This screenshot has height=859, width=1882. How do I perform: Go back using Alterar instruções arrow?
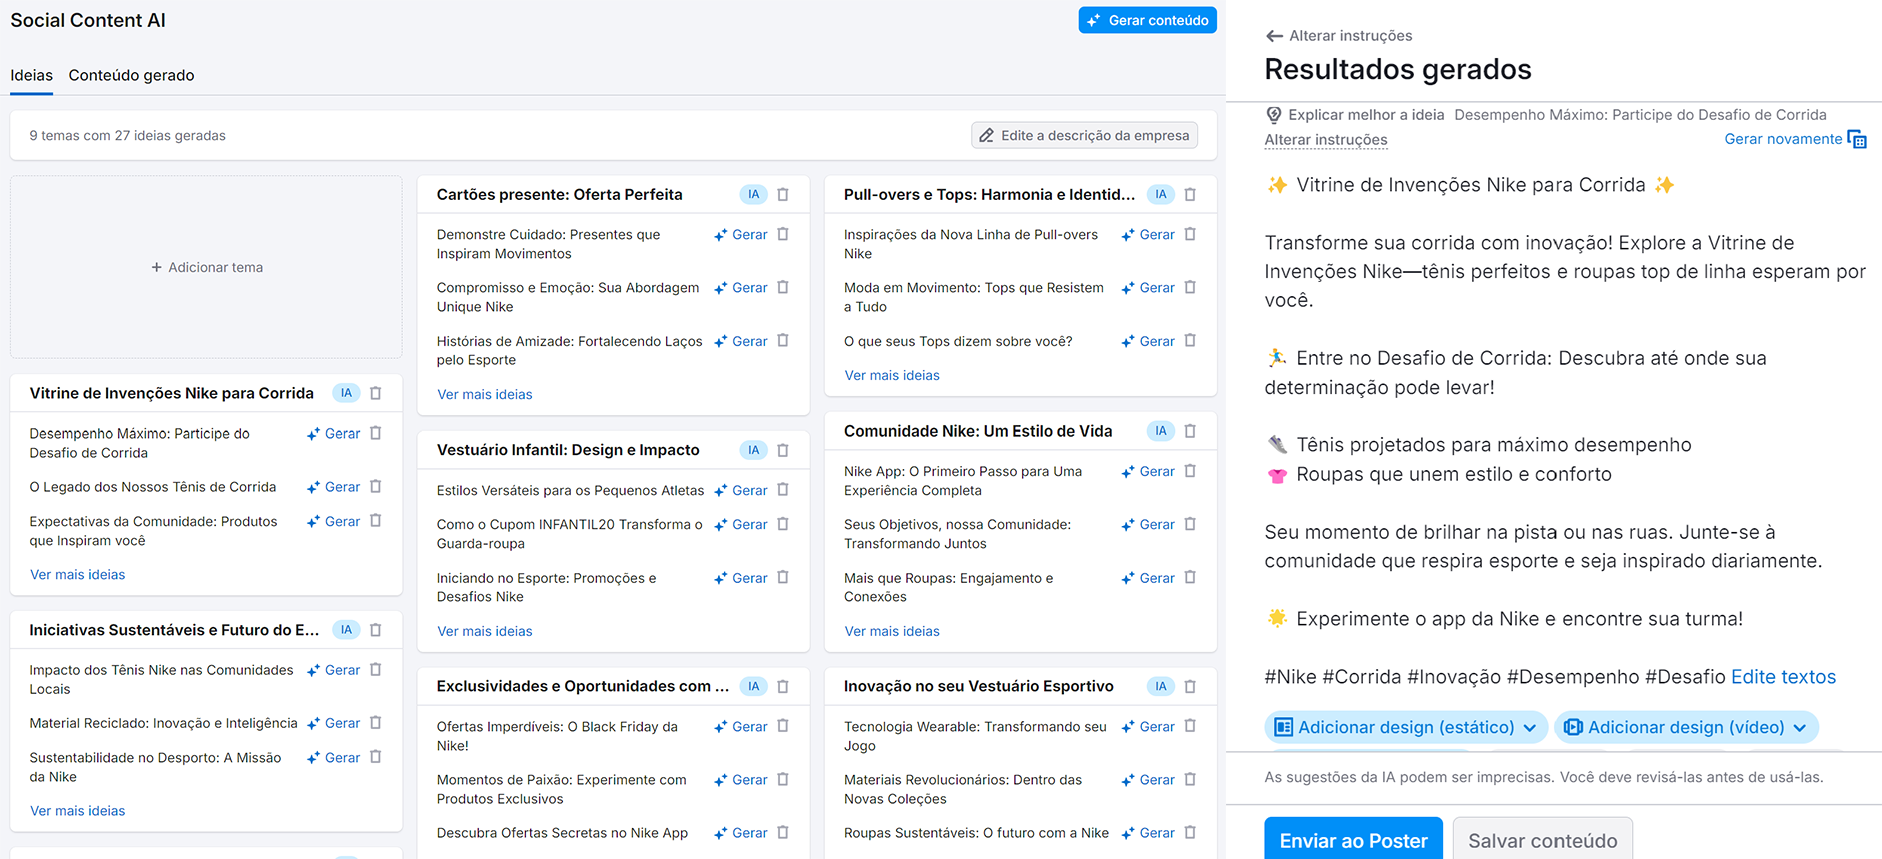click(x=1274, y=36)
